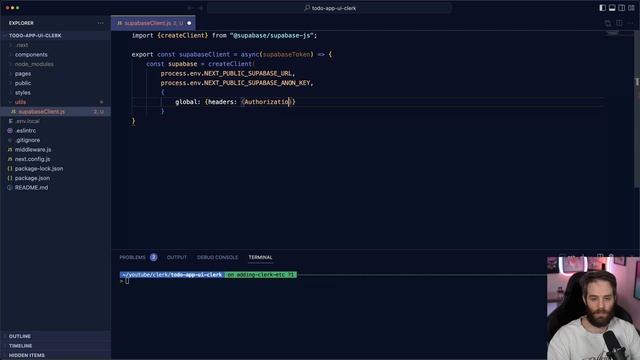The width and height of the screenshot is (640, 360).
Task: Click 'NEXT_PUBLIC_SUPABASE_URL' in the code
Action: 248,73
